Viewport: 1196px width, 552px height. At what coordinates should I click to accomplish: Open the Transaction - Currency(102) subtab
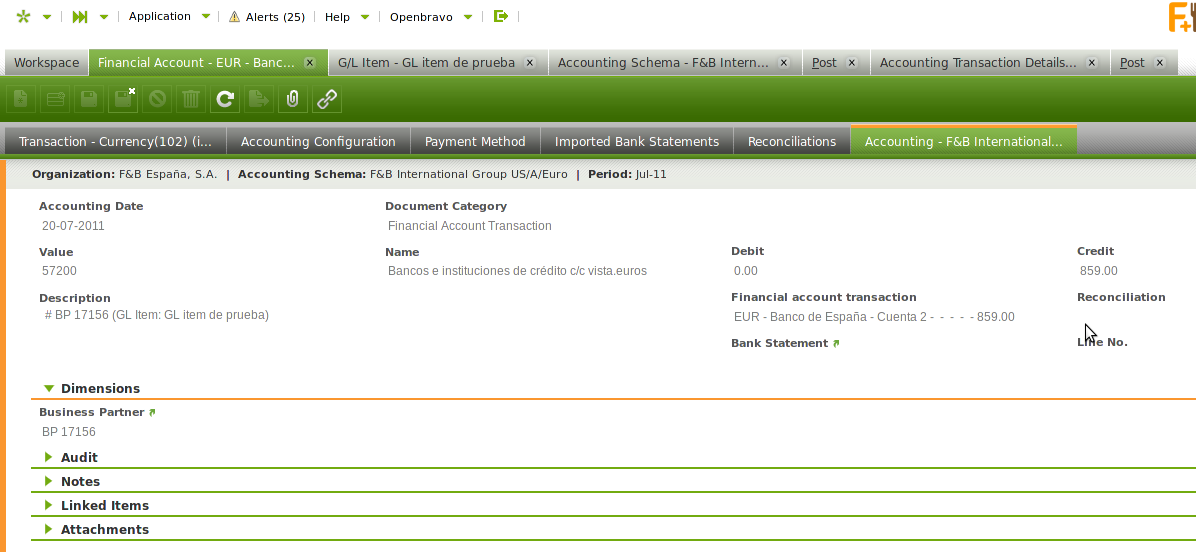[115, 141]
